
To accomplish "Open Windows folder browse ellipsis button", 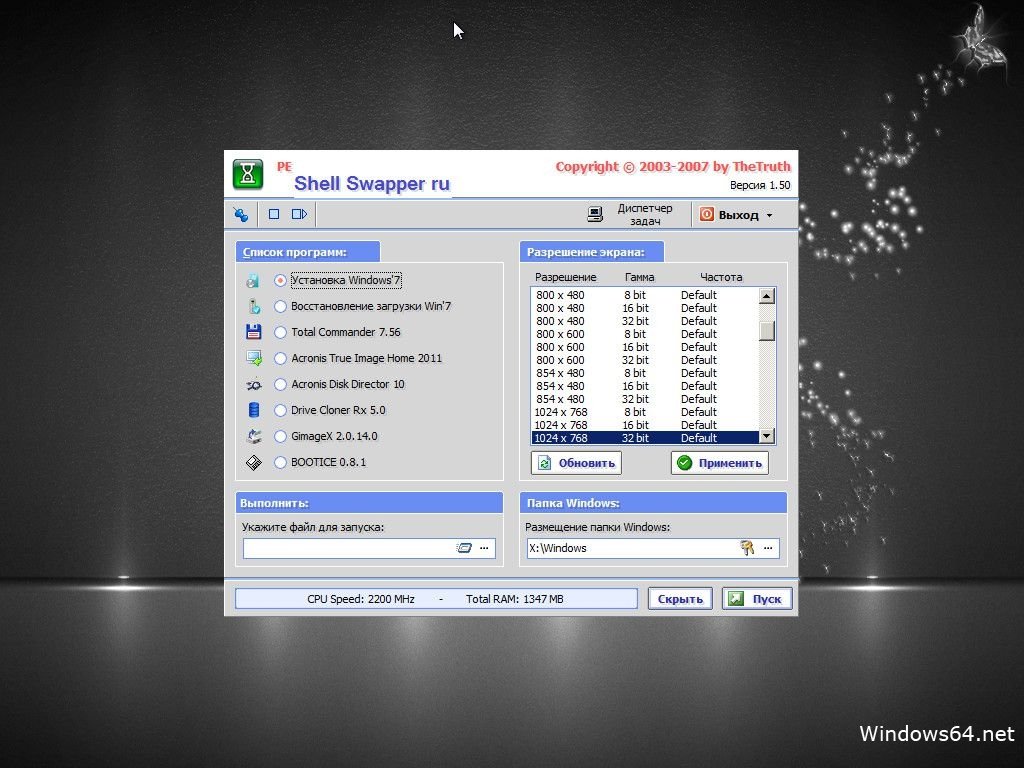I will point(768,548).
